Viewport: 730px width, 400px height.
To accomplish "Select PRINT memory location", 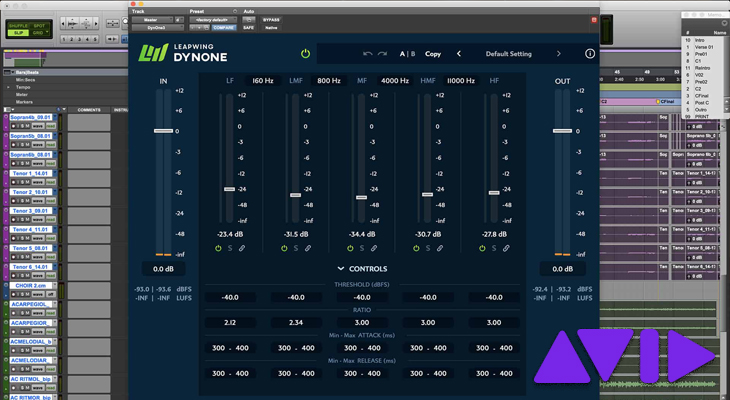I will [702, 116].
